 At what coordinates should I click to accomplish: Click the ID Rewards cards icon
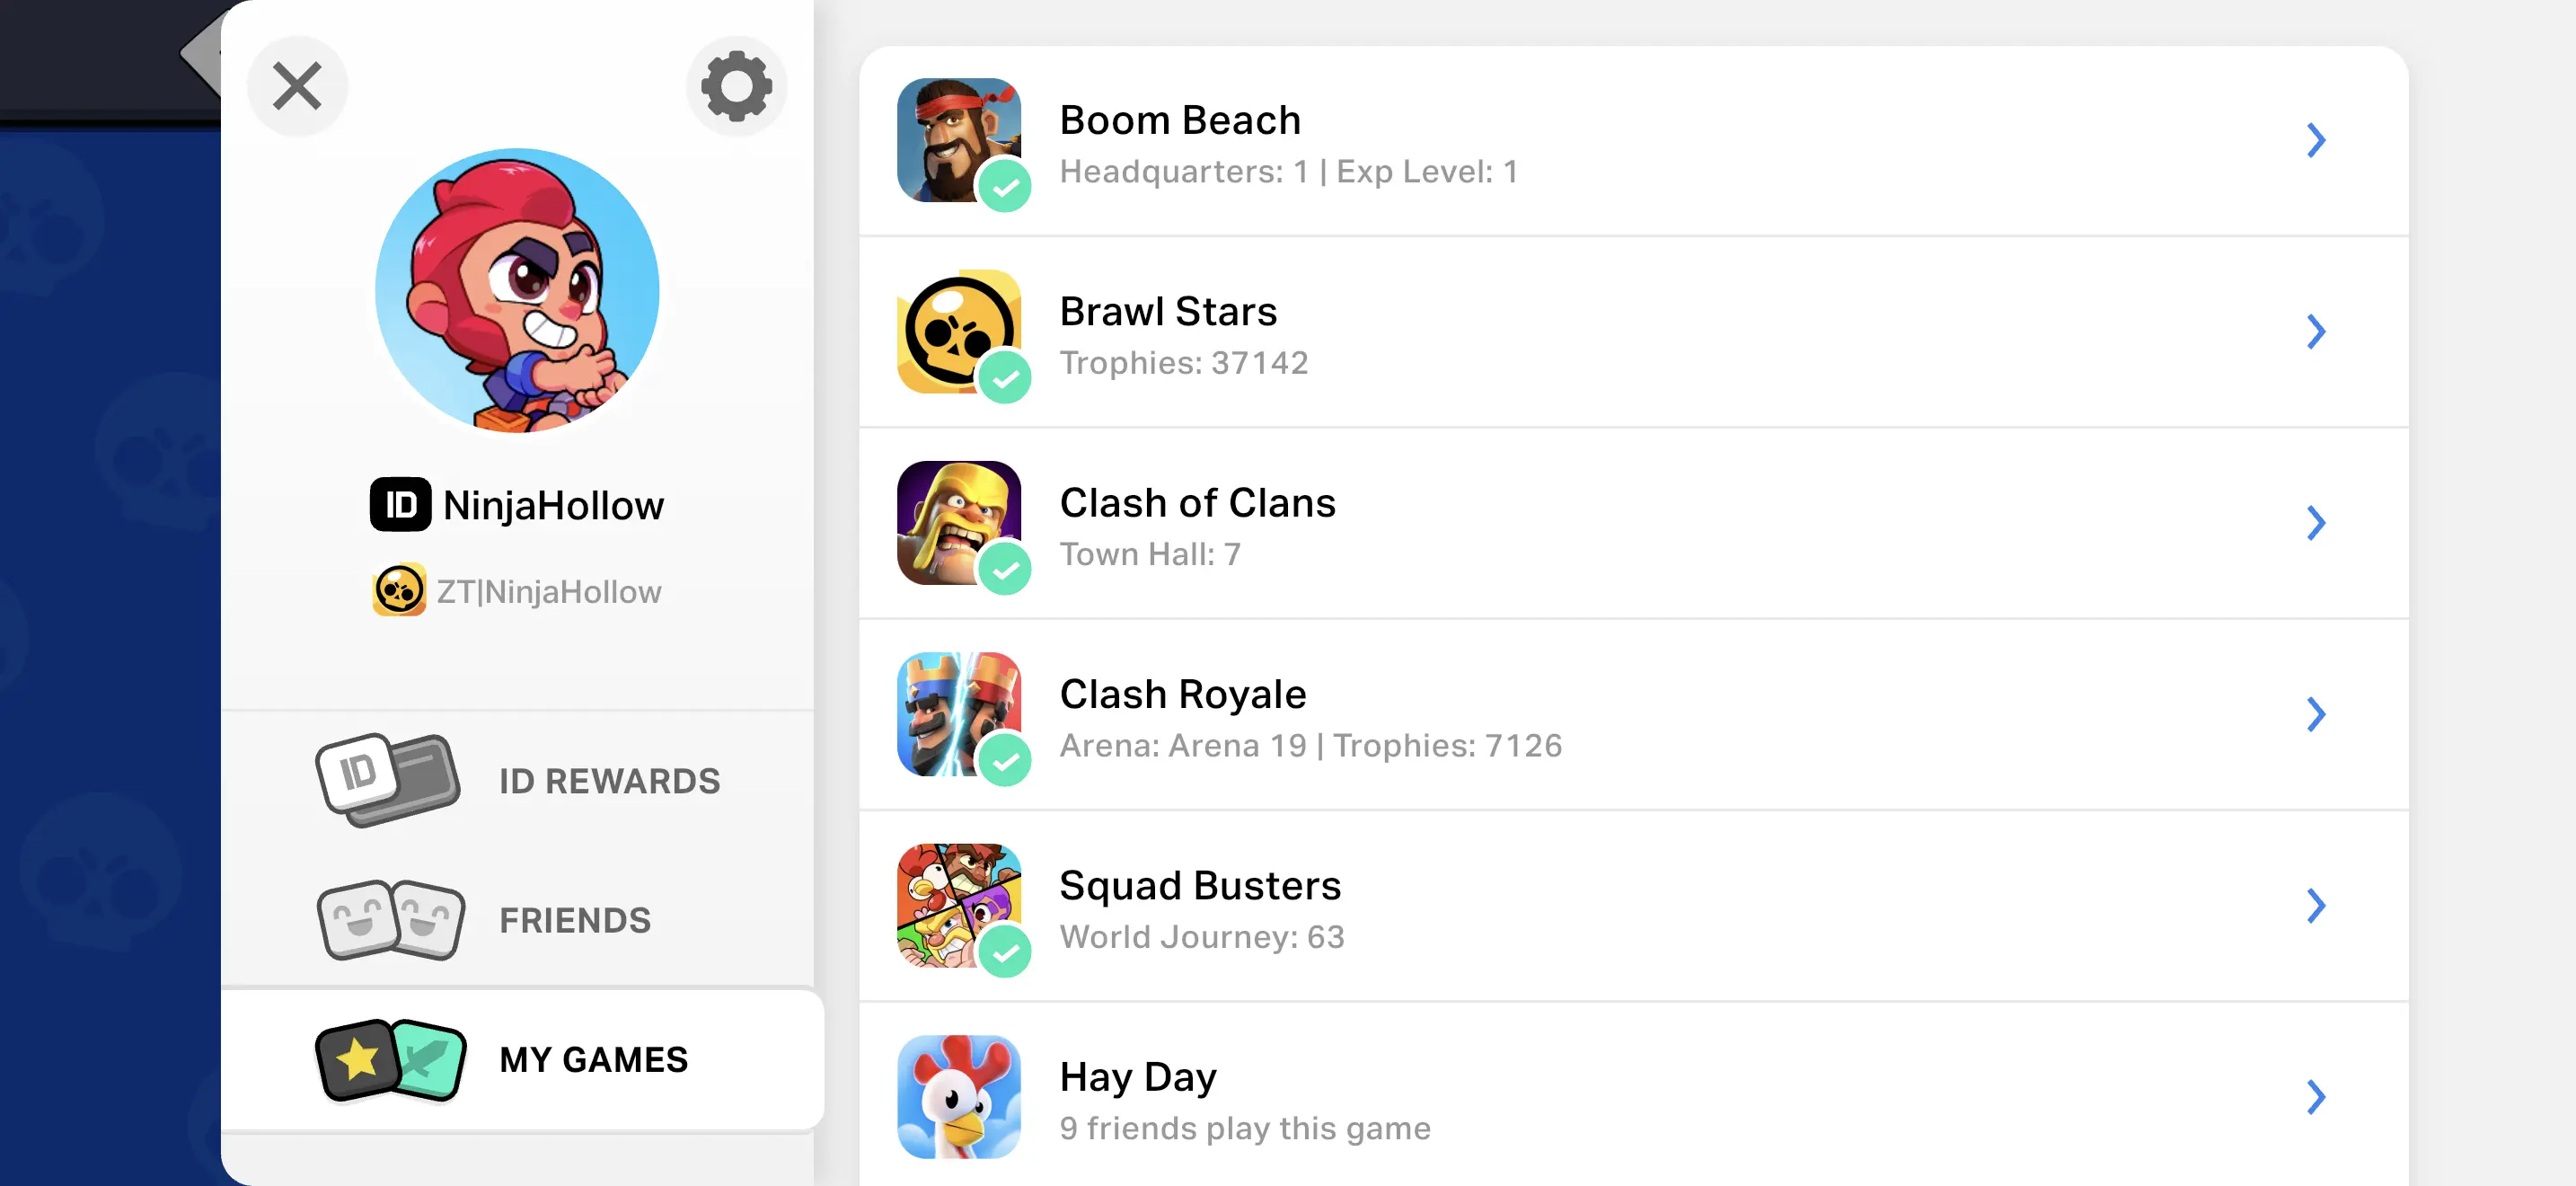coord(388,780)
